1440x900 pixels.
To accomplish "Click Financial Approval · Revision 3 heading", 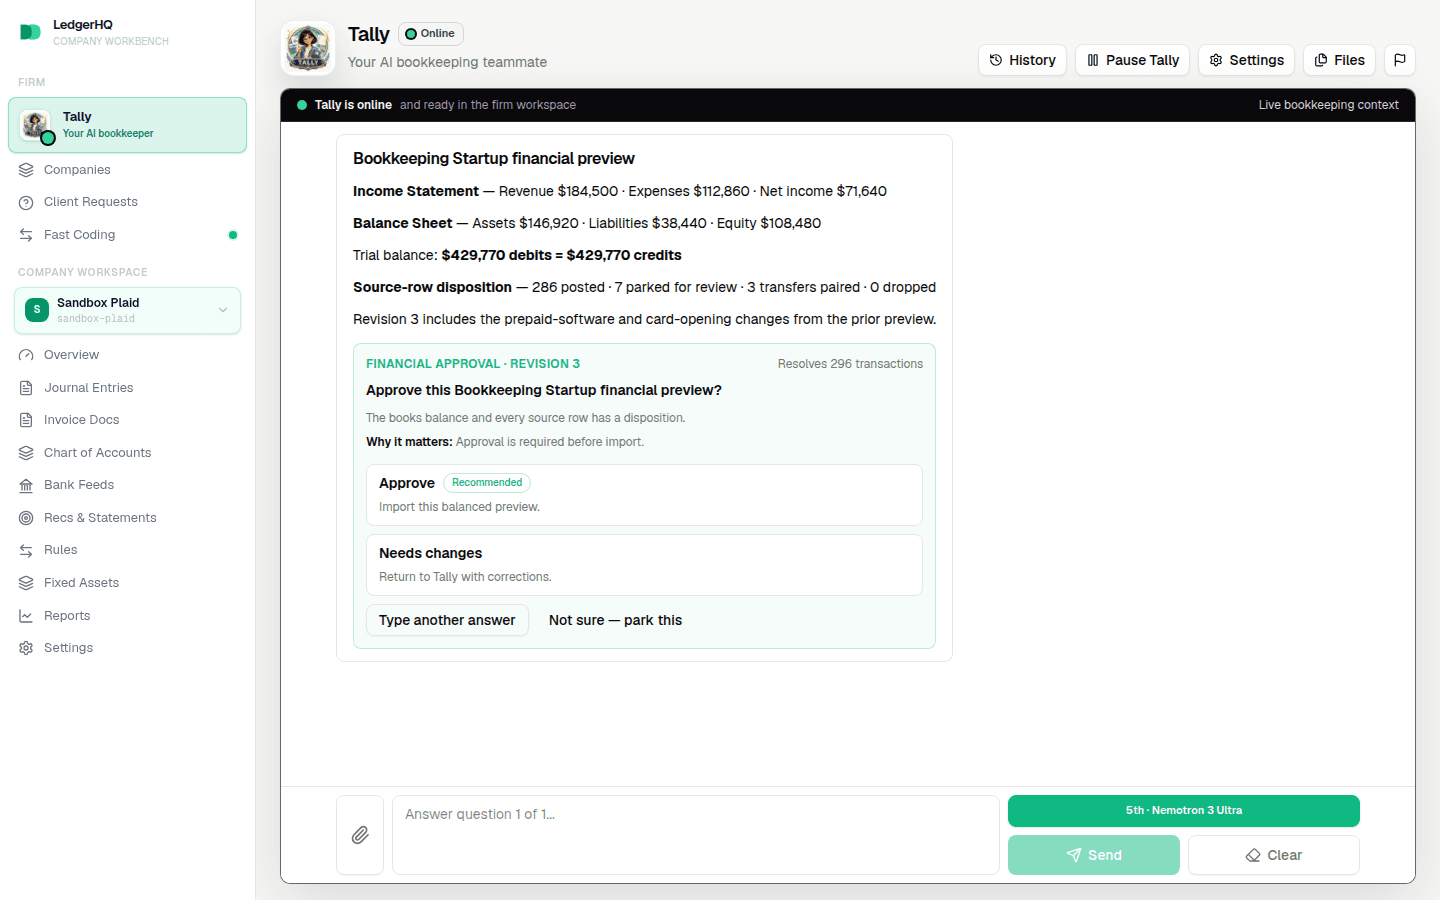I will pyautogui.click(x=473, y=364).
